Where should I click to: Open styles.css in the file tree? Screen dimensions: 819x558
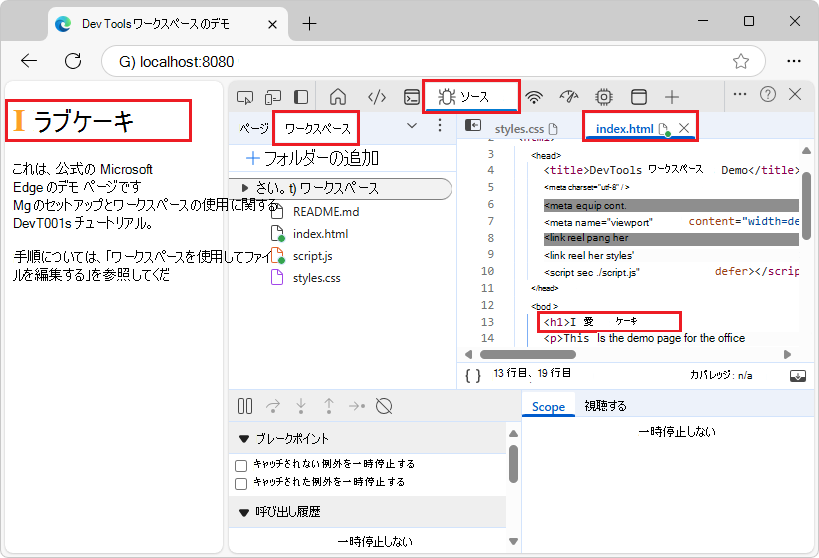point(317,278)
